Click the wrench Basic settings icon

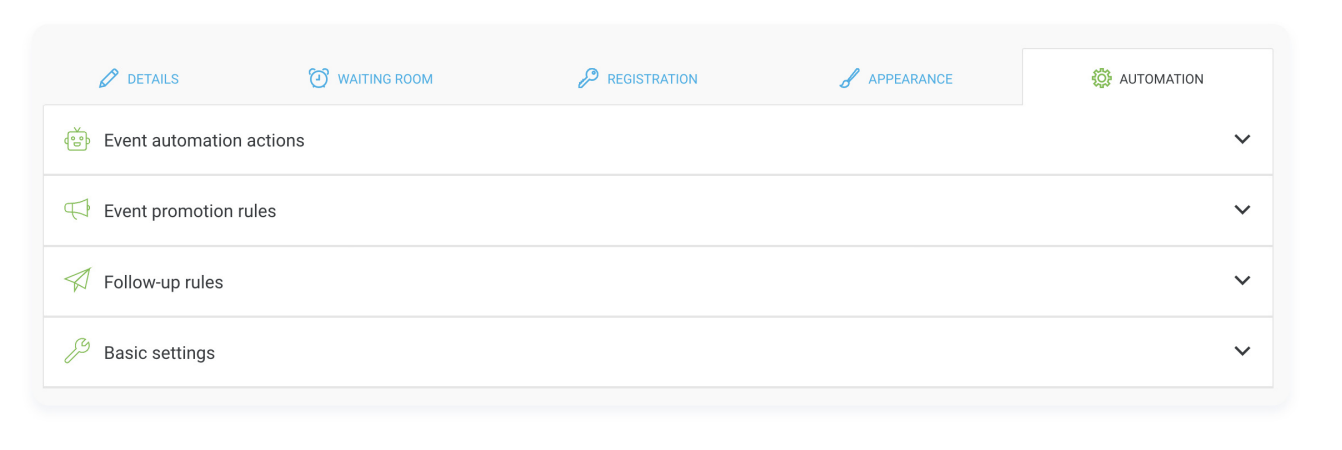(x=77, y=351)
